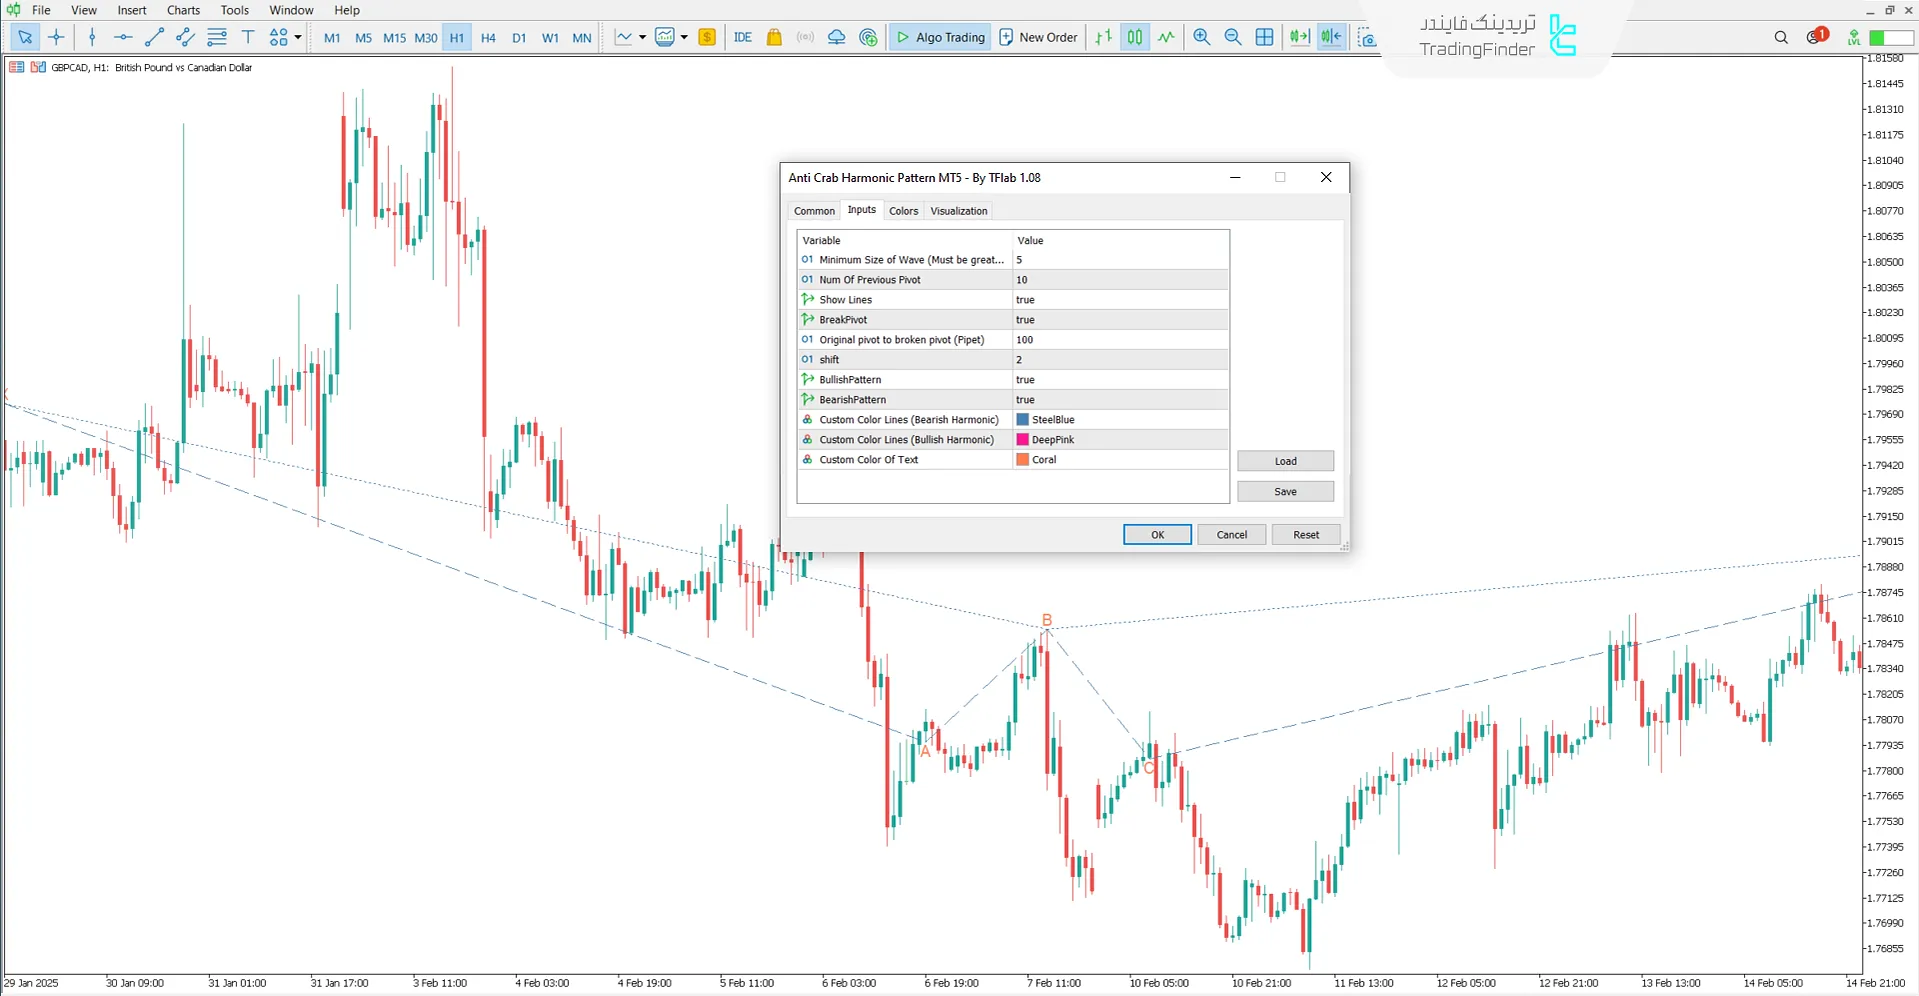This screenshot has width=1919, height=996.
Task: Switch to the Colors tab in dialog
Action: (903, 211)
